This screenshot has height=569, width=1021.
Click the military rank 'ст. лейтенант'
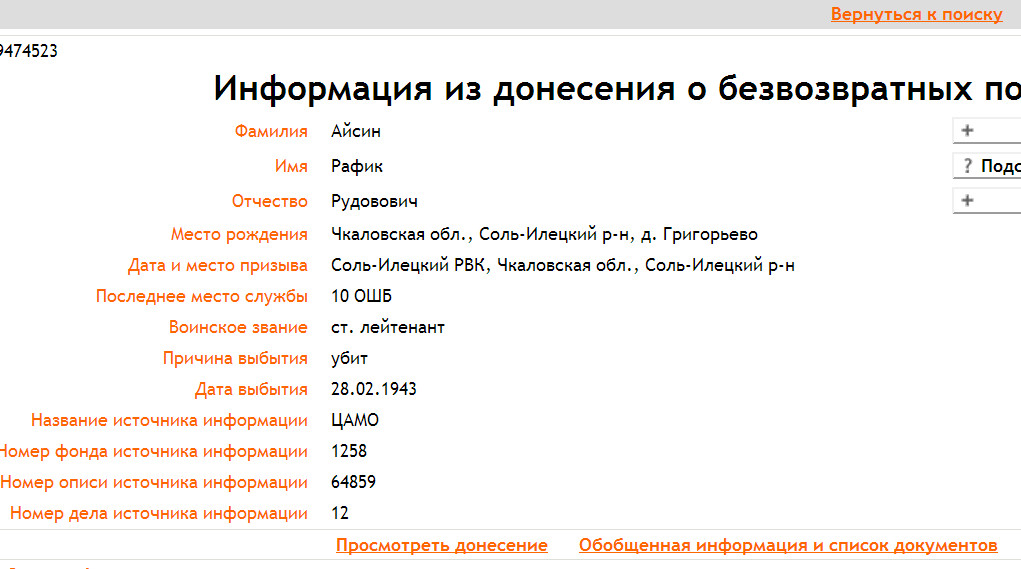pyautogui.click(x=388, y=327)
